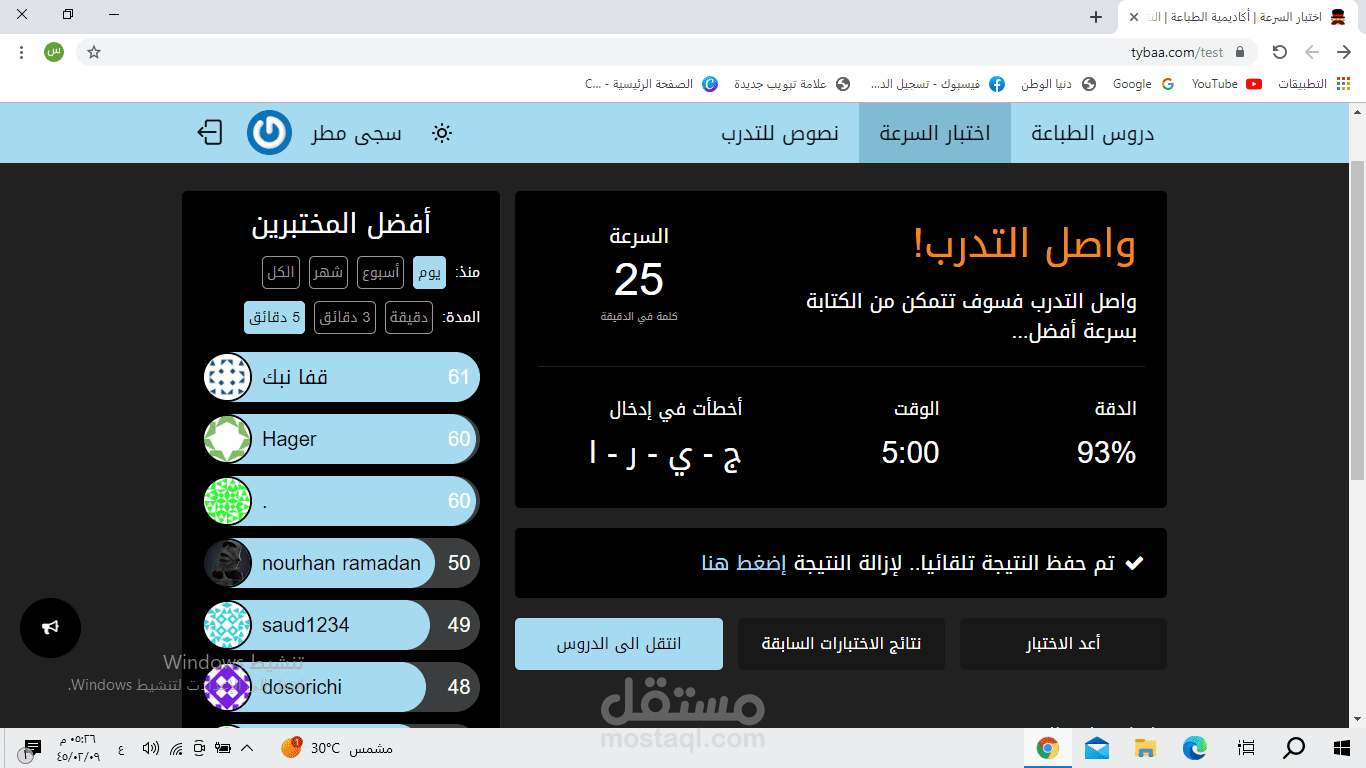The image size is (1366, 768).
Task: Open File Explorer from taskbar
Action: pos(1146,747)
